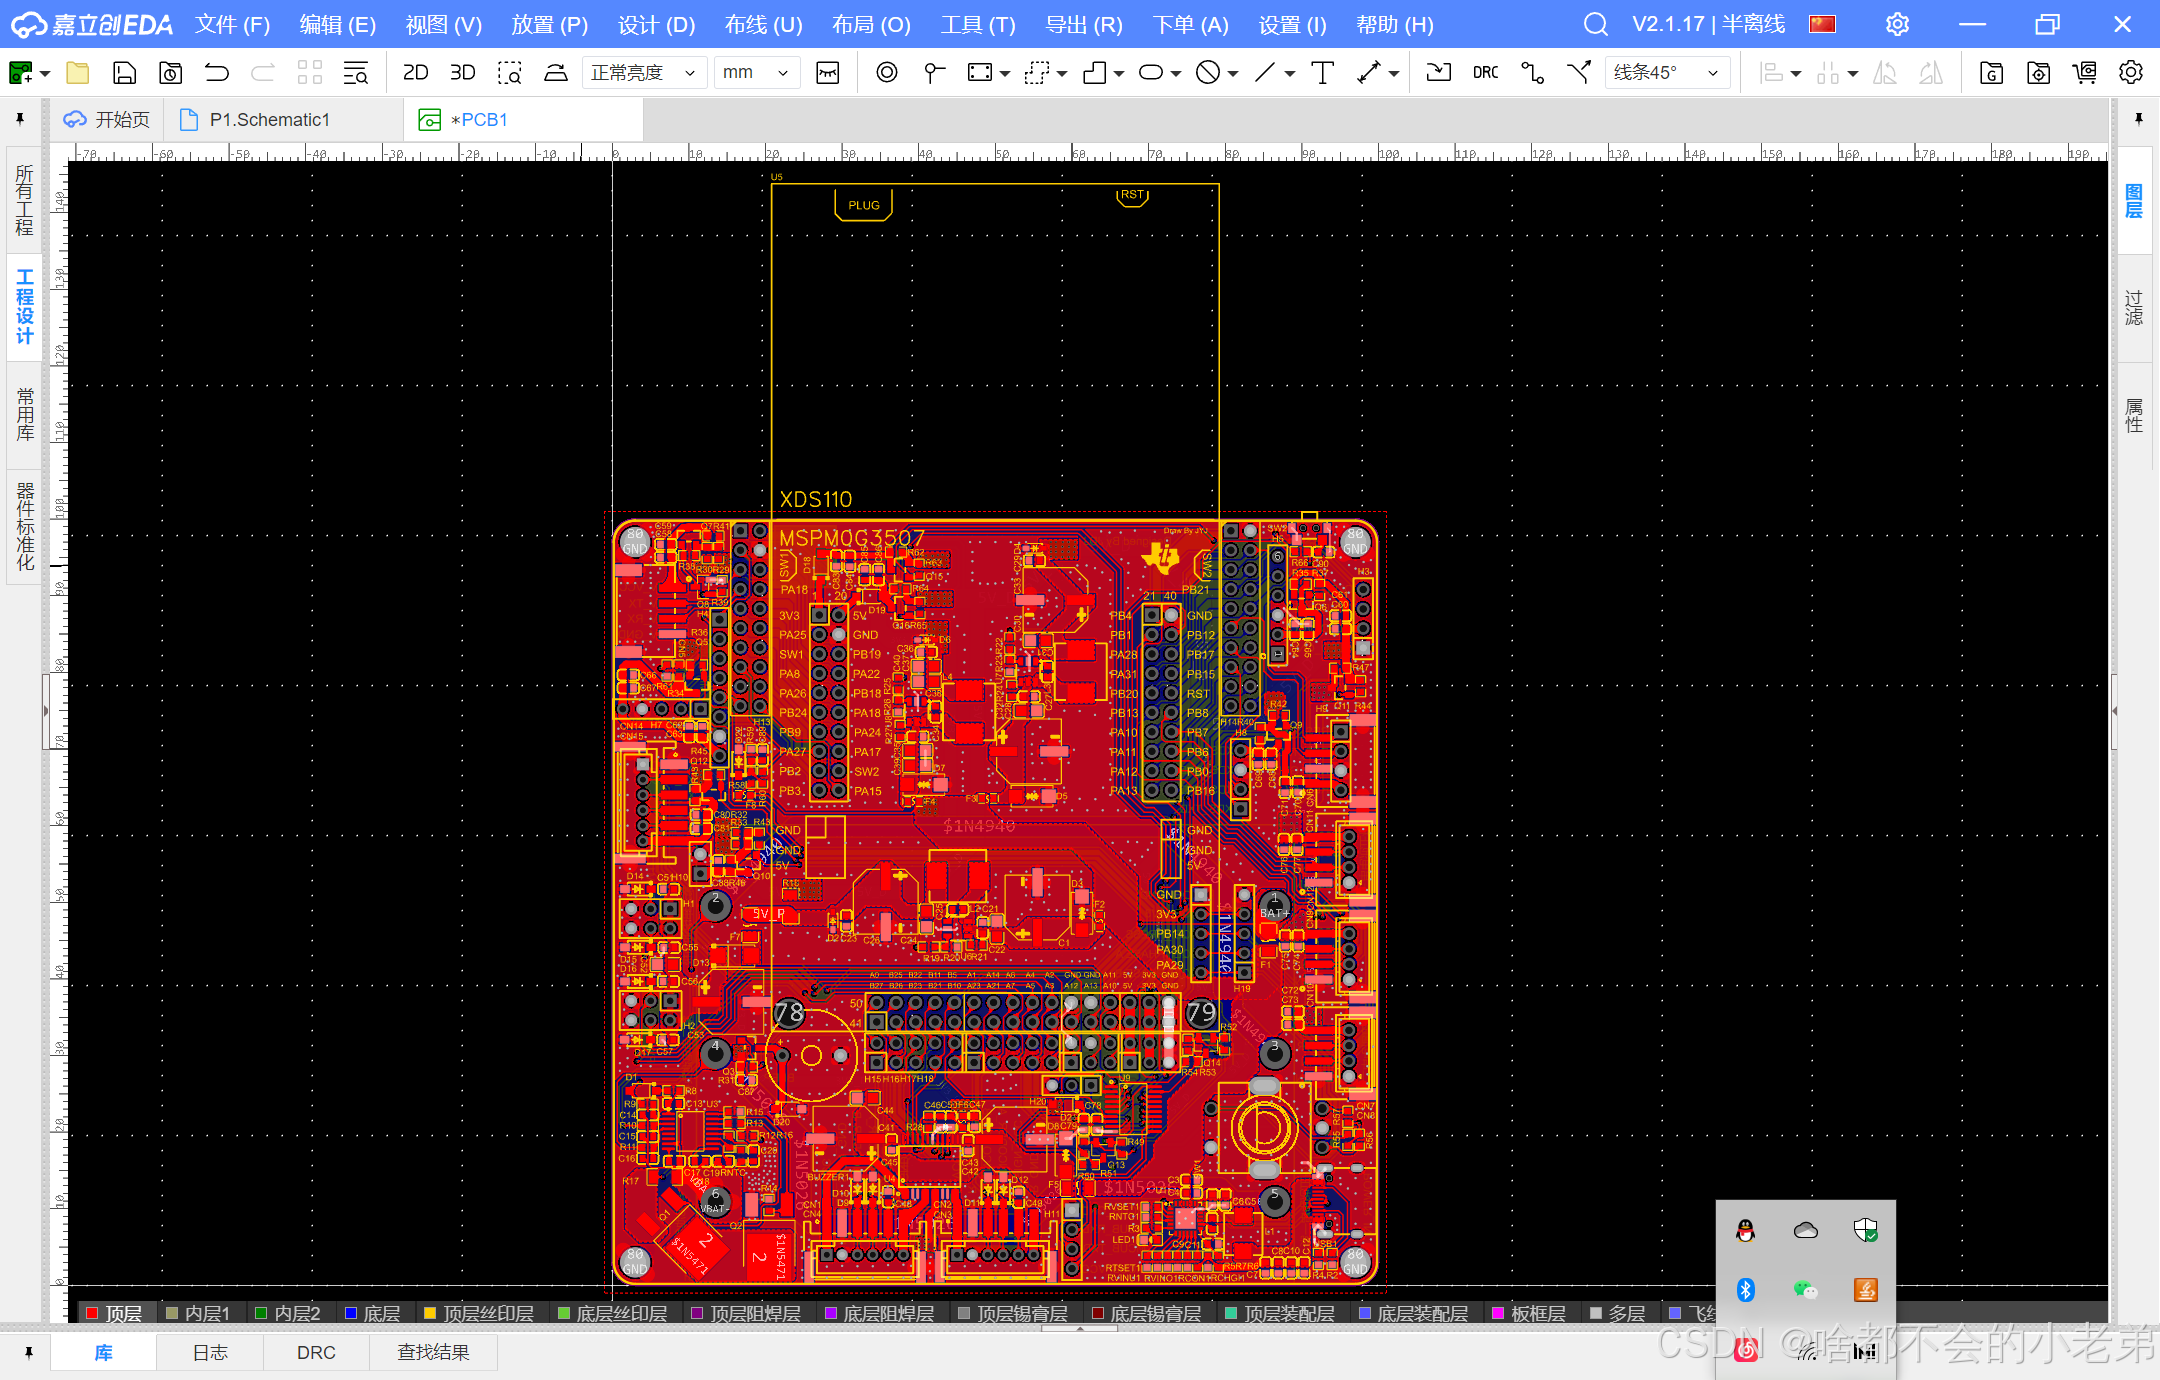
Task: Open the 布线 (U) menu
Action: 764,24
